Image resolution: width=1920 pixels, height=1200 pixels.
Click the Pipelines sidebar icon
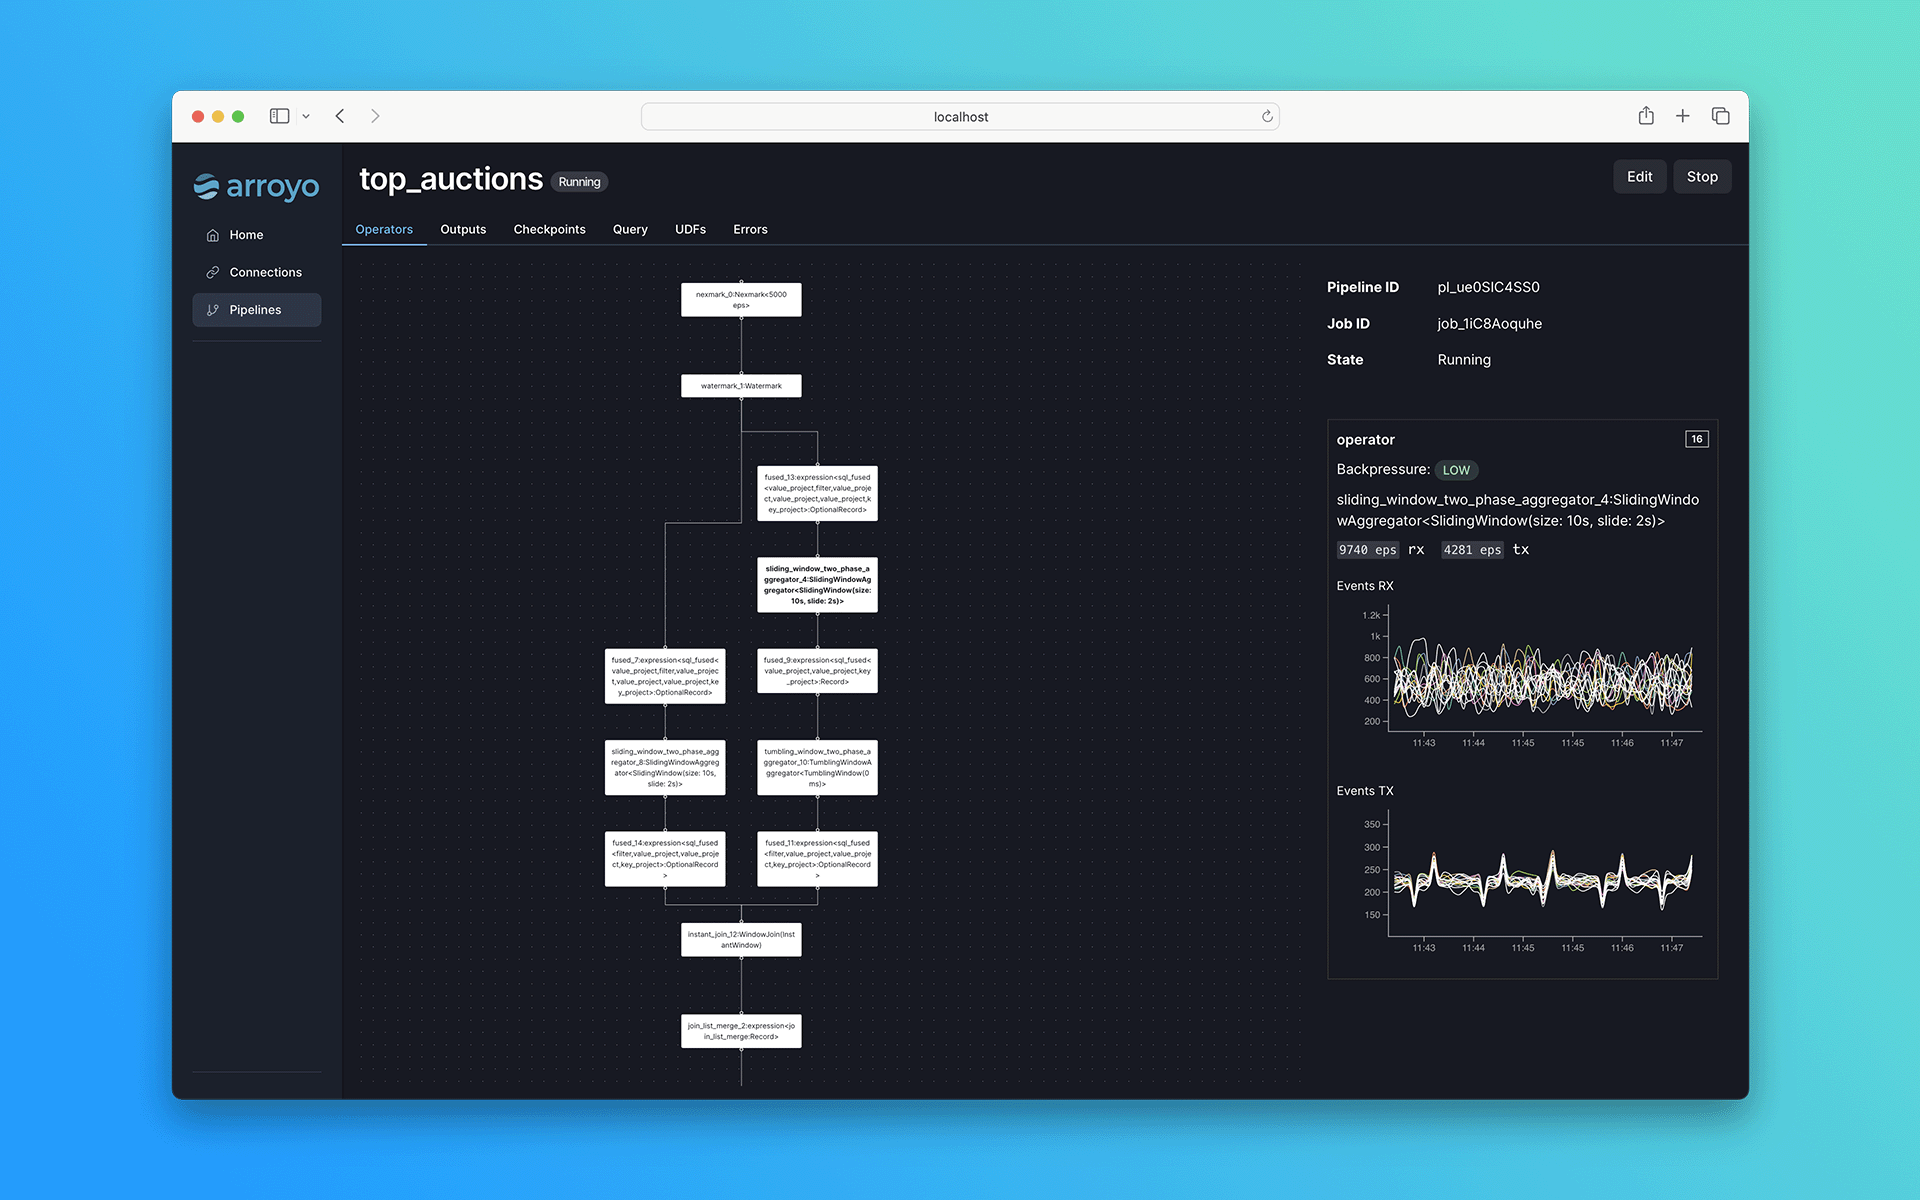click(x=213, y=308)
